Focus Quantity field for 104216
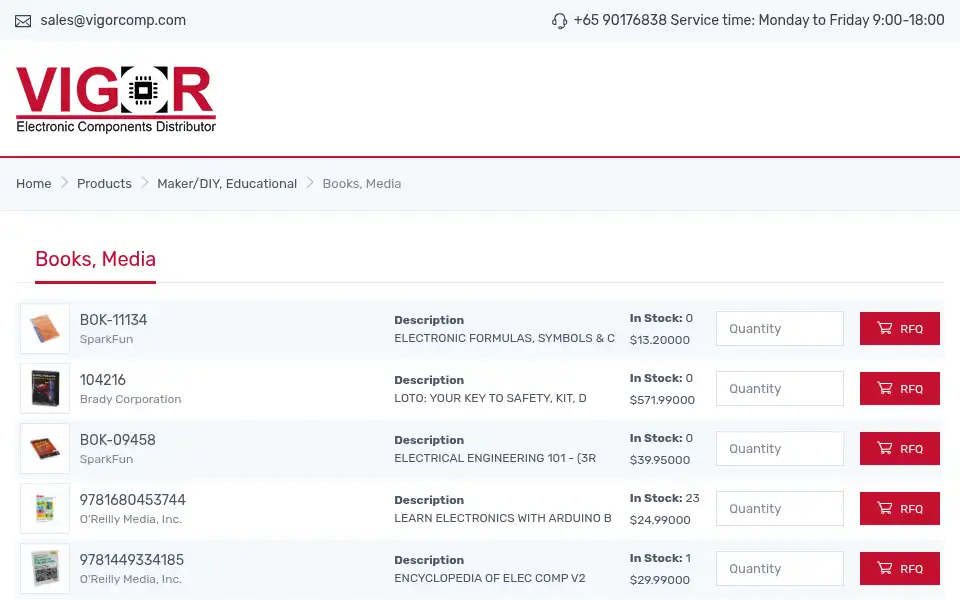The width and height of the screenshot is (960, 600). (779, 389)
